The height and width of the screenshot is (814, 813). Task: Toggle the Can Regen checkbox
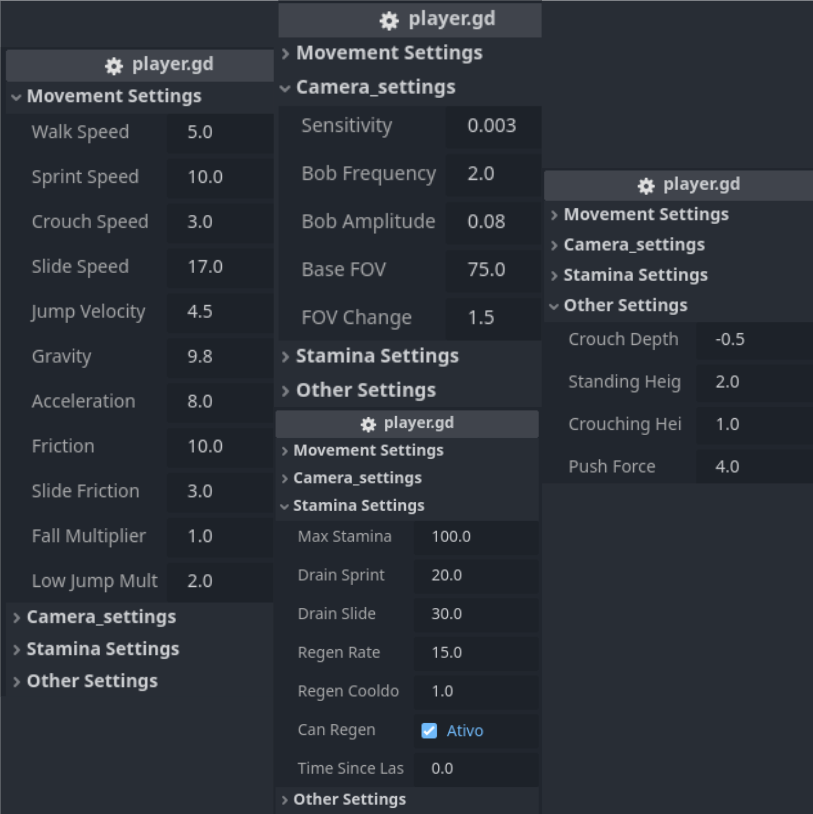pyautogui.click(x=429, y=731)
